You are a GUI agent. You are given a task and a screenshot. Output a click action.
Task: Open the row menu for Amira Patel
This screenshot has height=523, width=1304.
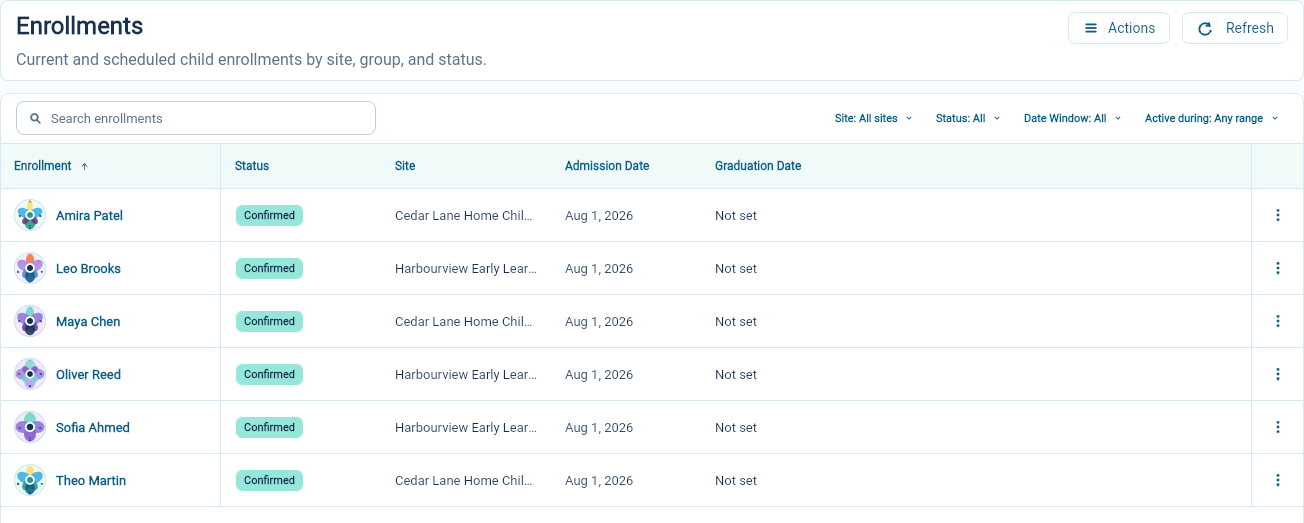click(x=1277, y=215)
